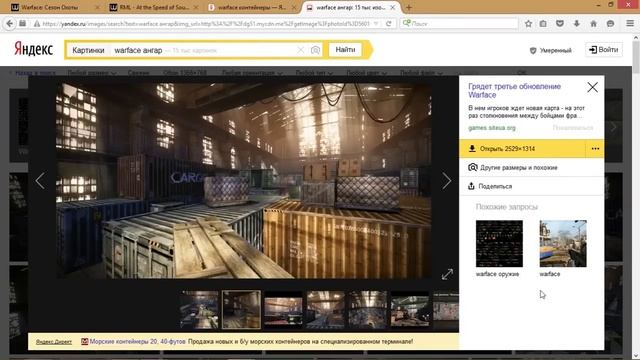Show the previous image with left arrow
The height and width of the screenshot is (360, 640).
click(x=40, y=180)
